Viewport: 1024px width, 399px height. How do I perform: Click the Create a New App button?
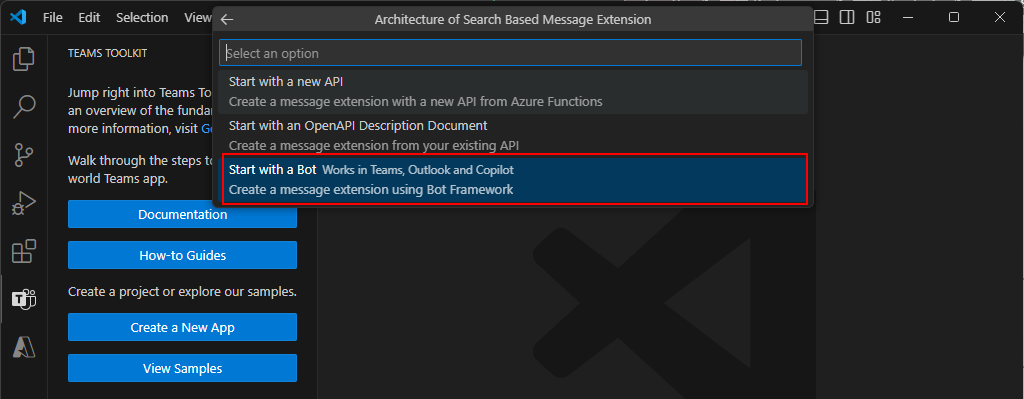(182, 327)
